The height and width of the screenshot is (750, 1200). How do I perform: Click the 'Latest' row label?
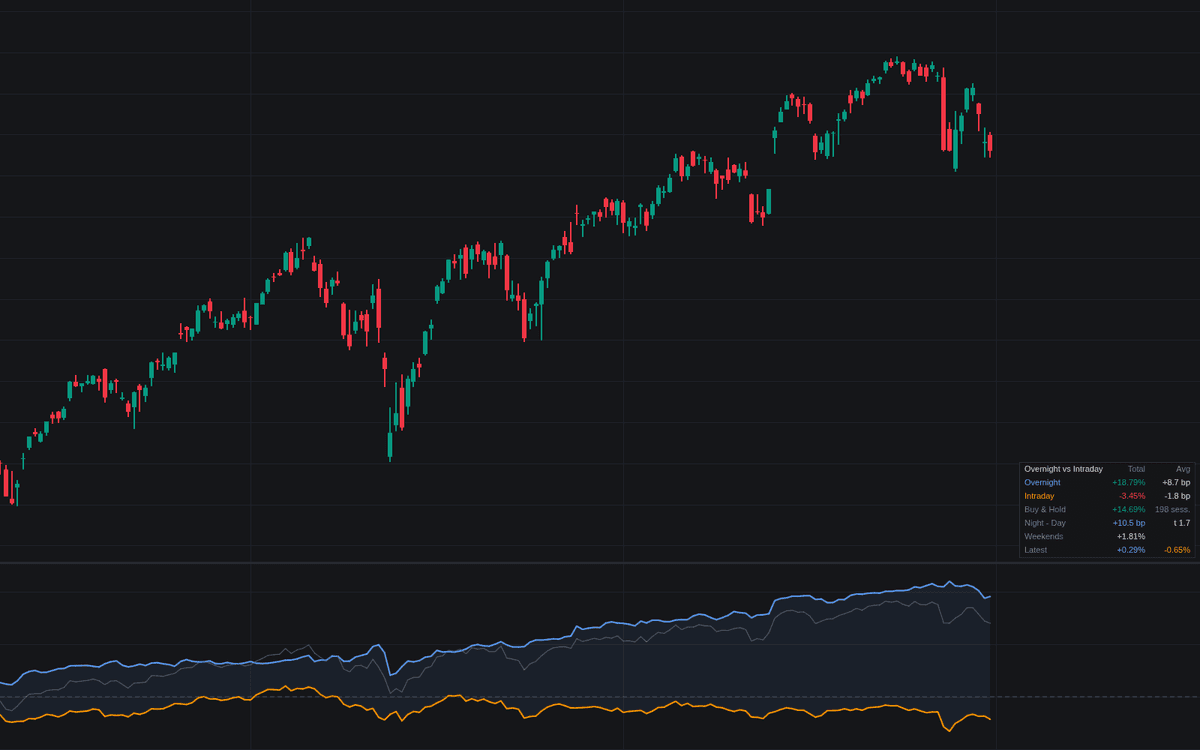tap(1036, 550)
